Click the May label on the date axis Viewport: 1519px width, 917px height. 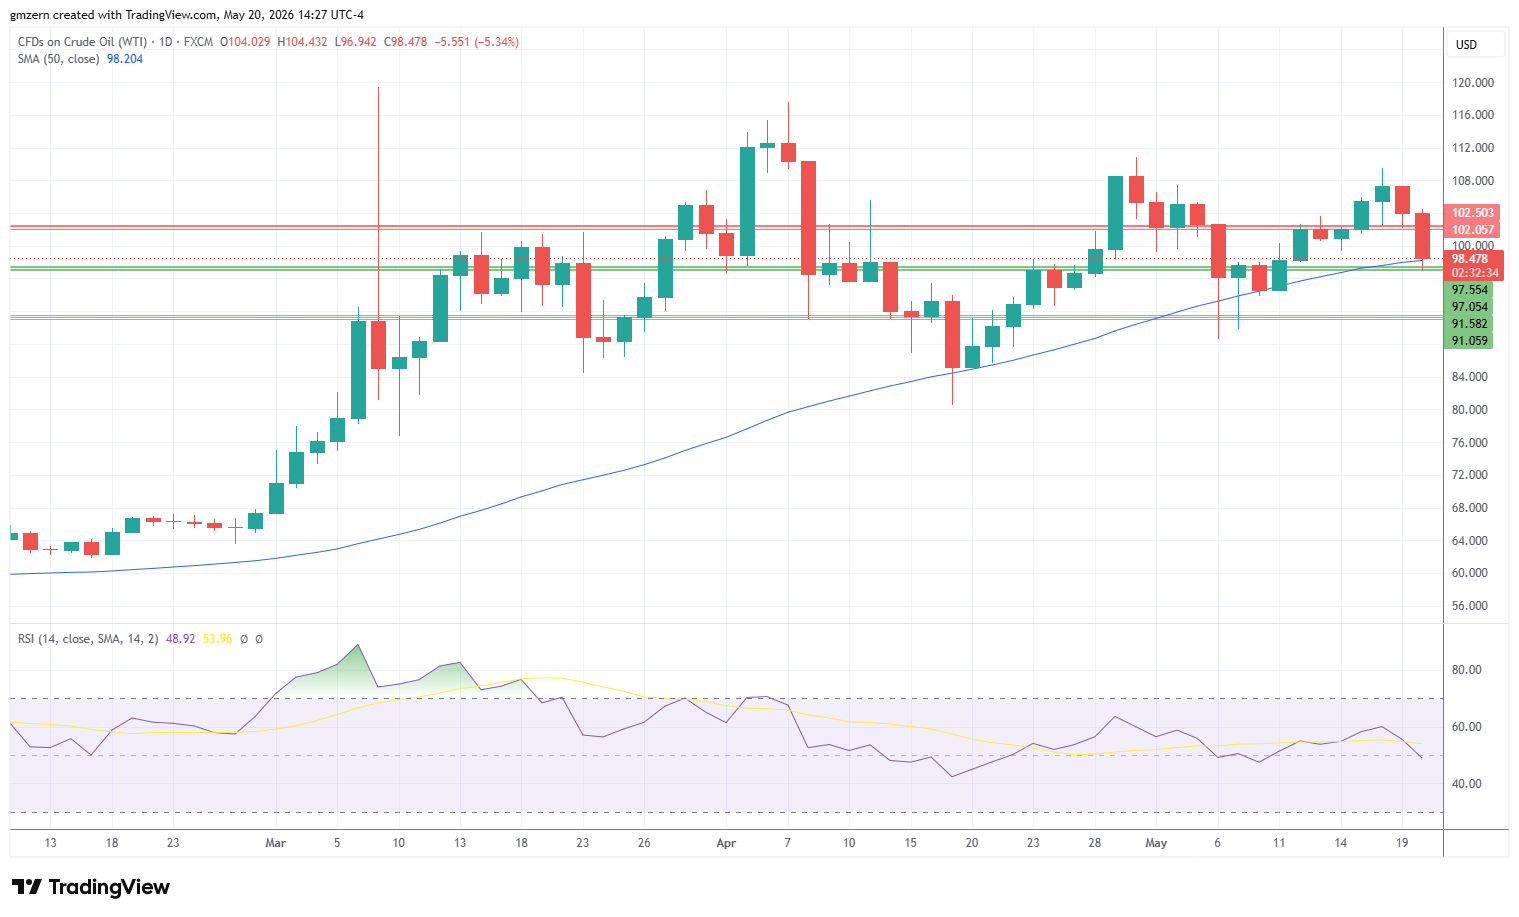(x=1156, y=843)
